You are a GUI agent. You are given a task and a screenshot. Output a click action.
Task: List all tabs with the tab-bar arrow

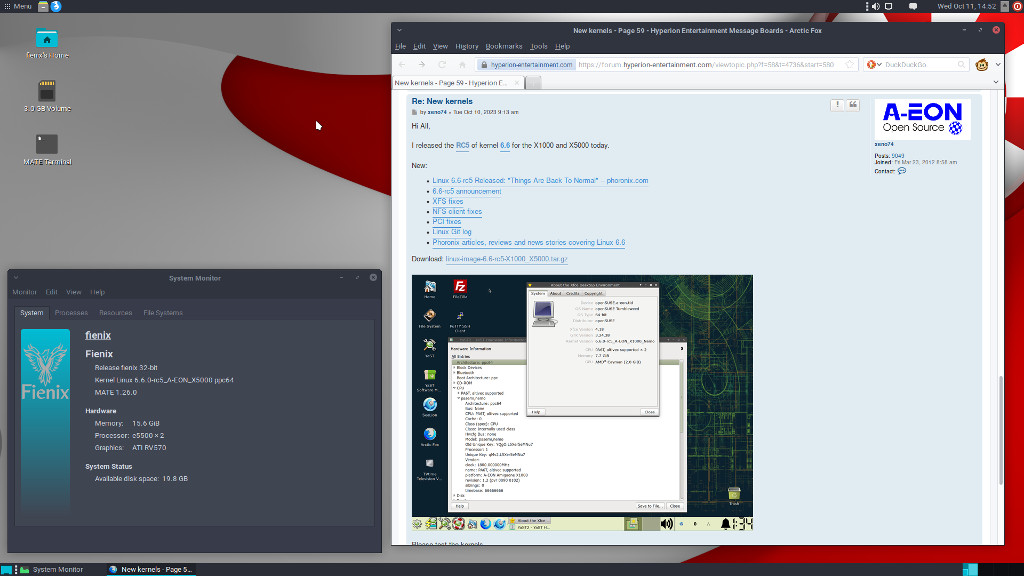point(996,82)
